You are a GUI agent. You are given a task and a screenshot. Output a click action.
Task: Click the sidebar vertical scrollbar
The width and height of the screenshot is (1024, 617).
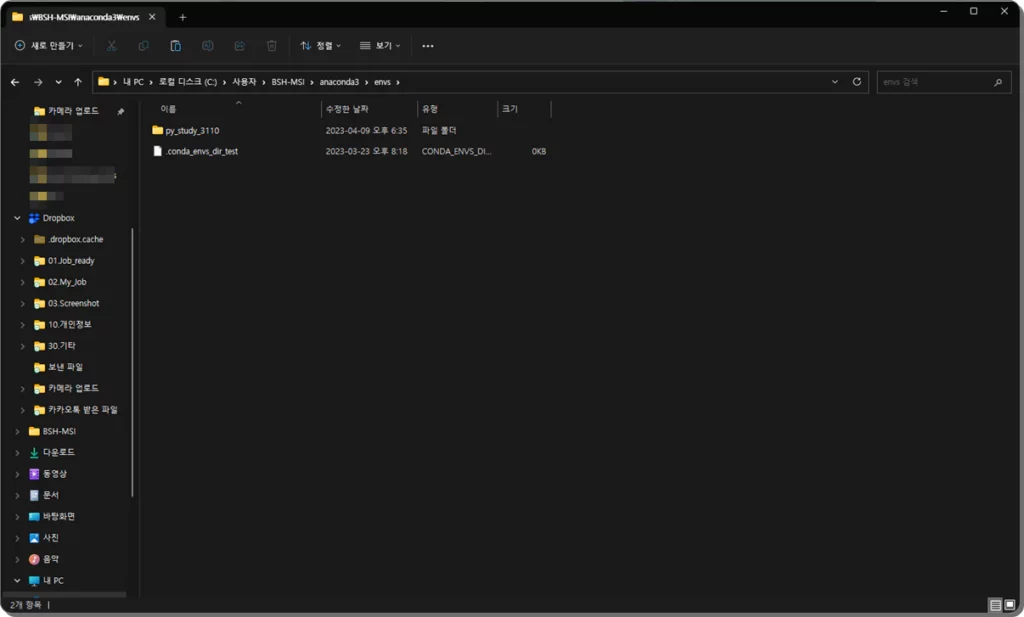coord(133,360)
